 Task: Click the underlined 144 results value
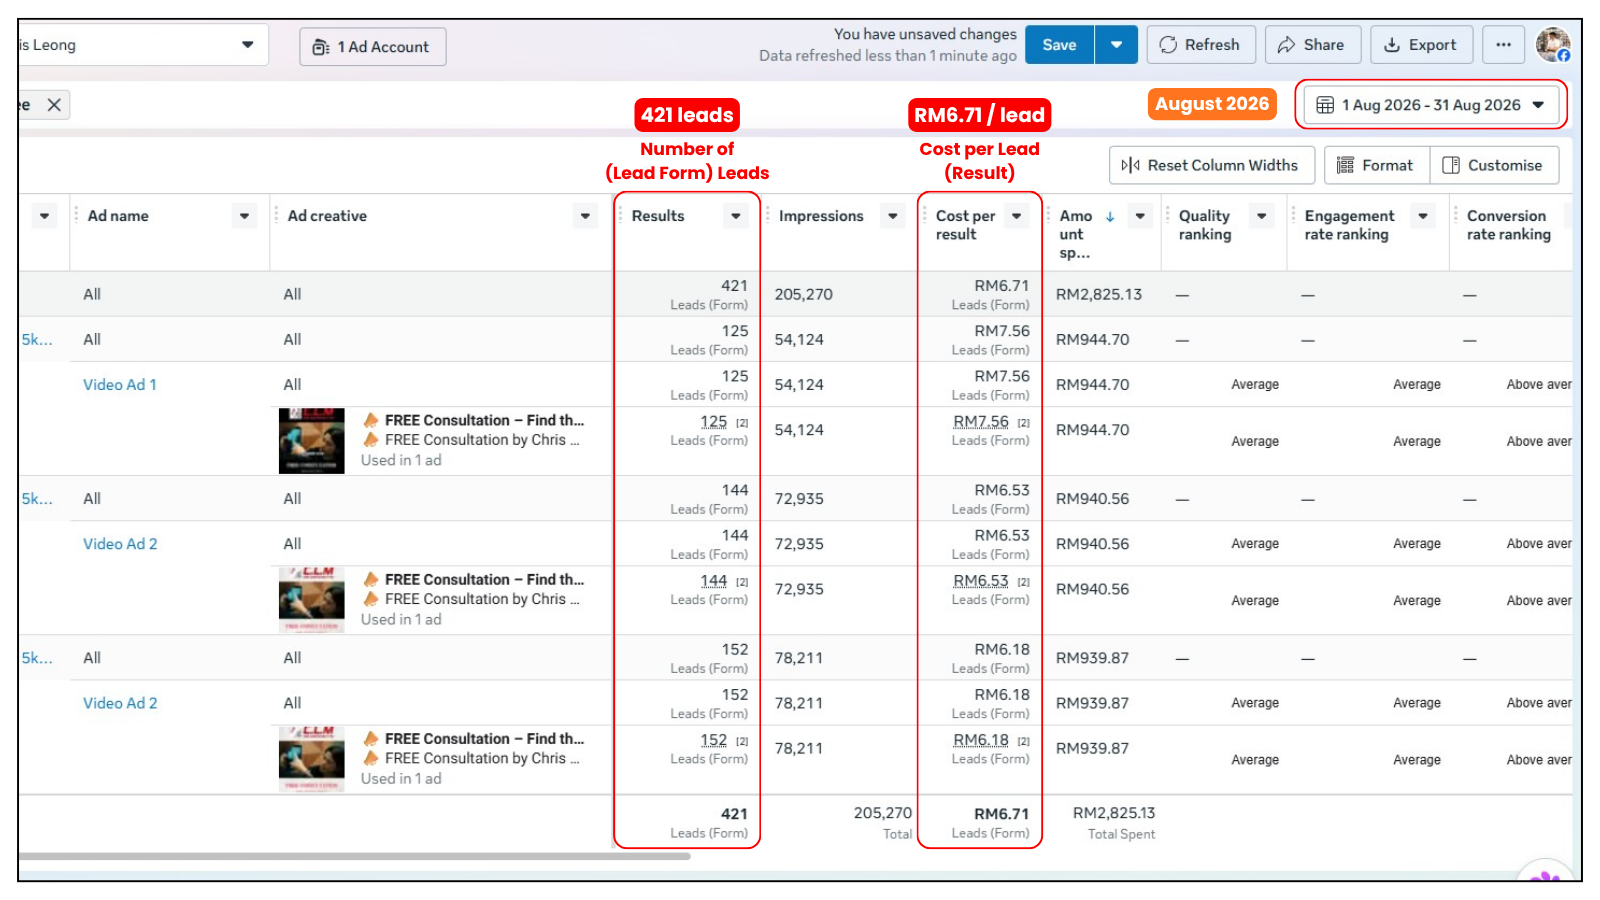714,581
